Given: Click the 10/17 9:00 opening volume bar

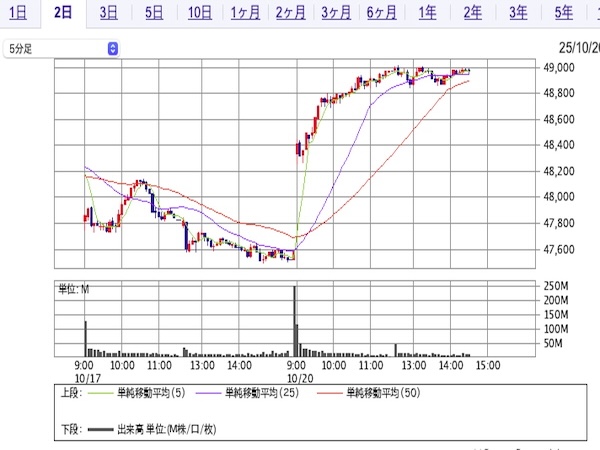Looking at the screenshot, I should coord(86,338).
